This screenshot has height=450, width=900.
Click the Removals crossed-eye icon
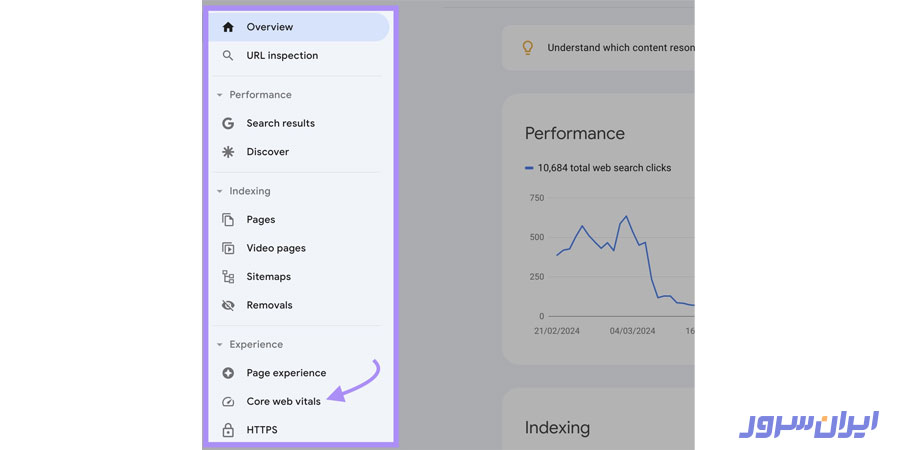(x=228, y=305)
